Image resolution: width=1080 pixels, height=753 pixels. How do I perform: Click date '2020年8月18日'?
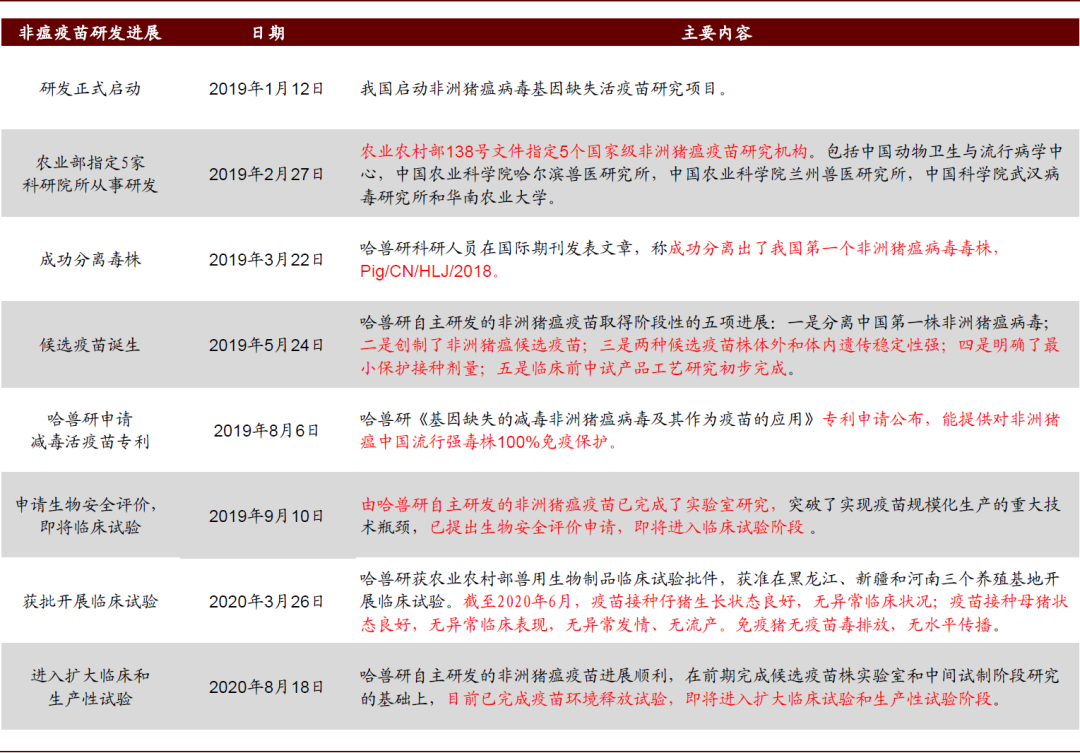point(266,688)
